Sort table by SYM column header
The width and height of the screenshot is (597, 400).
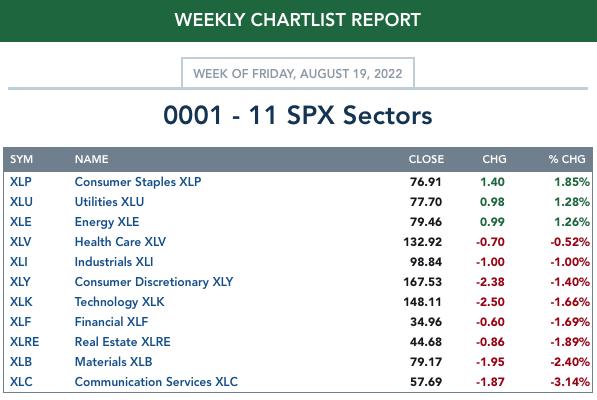(x=21, y=159)
